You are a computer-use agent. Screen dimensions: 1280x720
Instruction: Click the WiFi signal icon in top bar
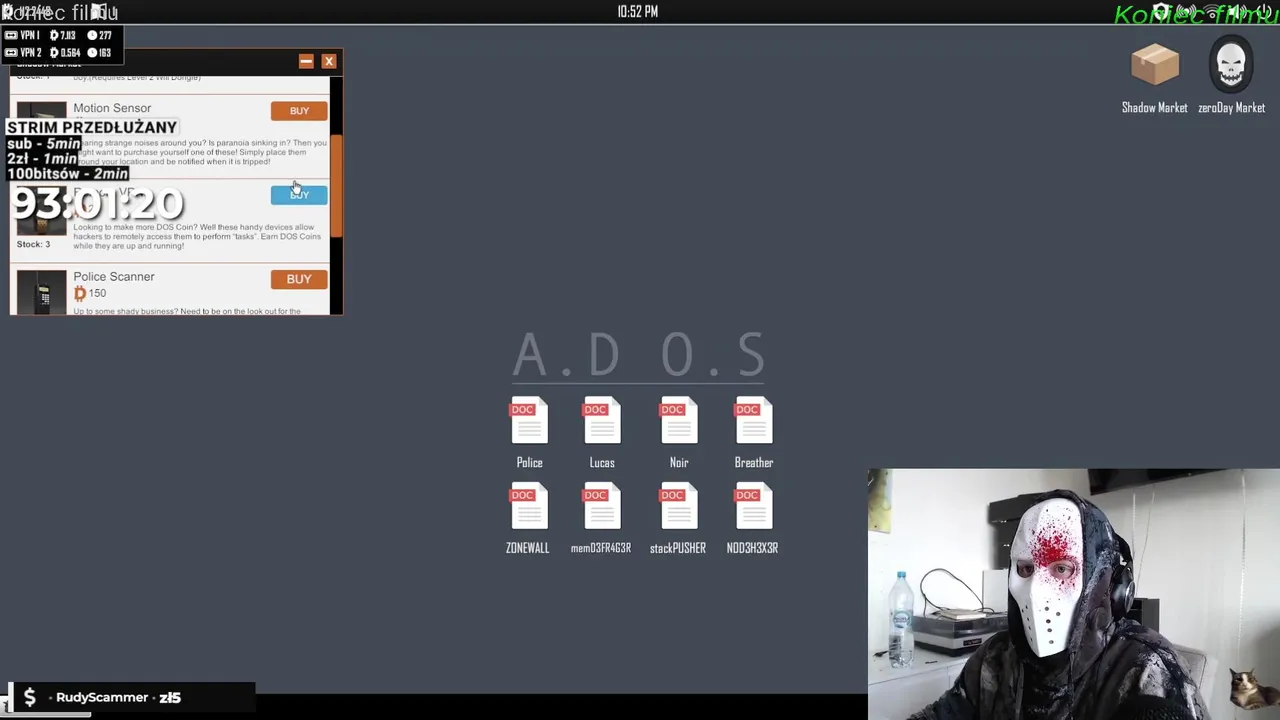(x=1212, y=11)
